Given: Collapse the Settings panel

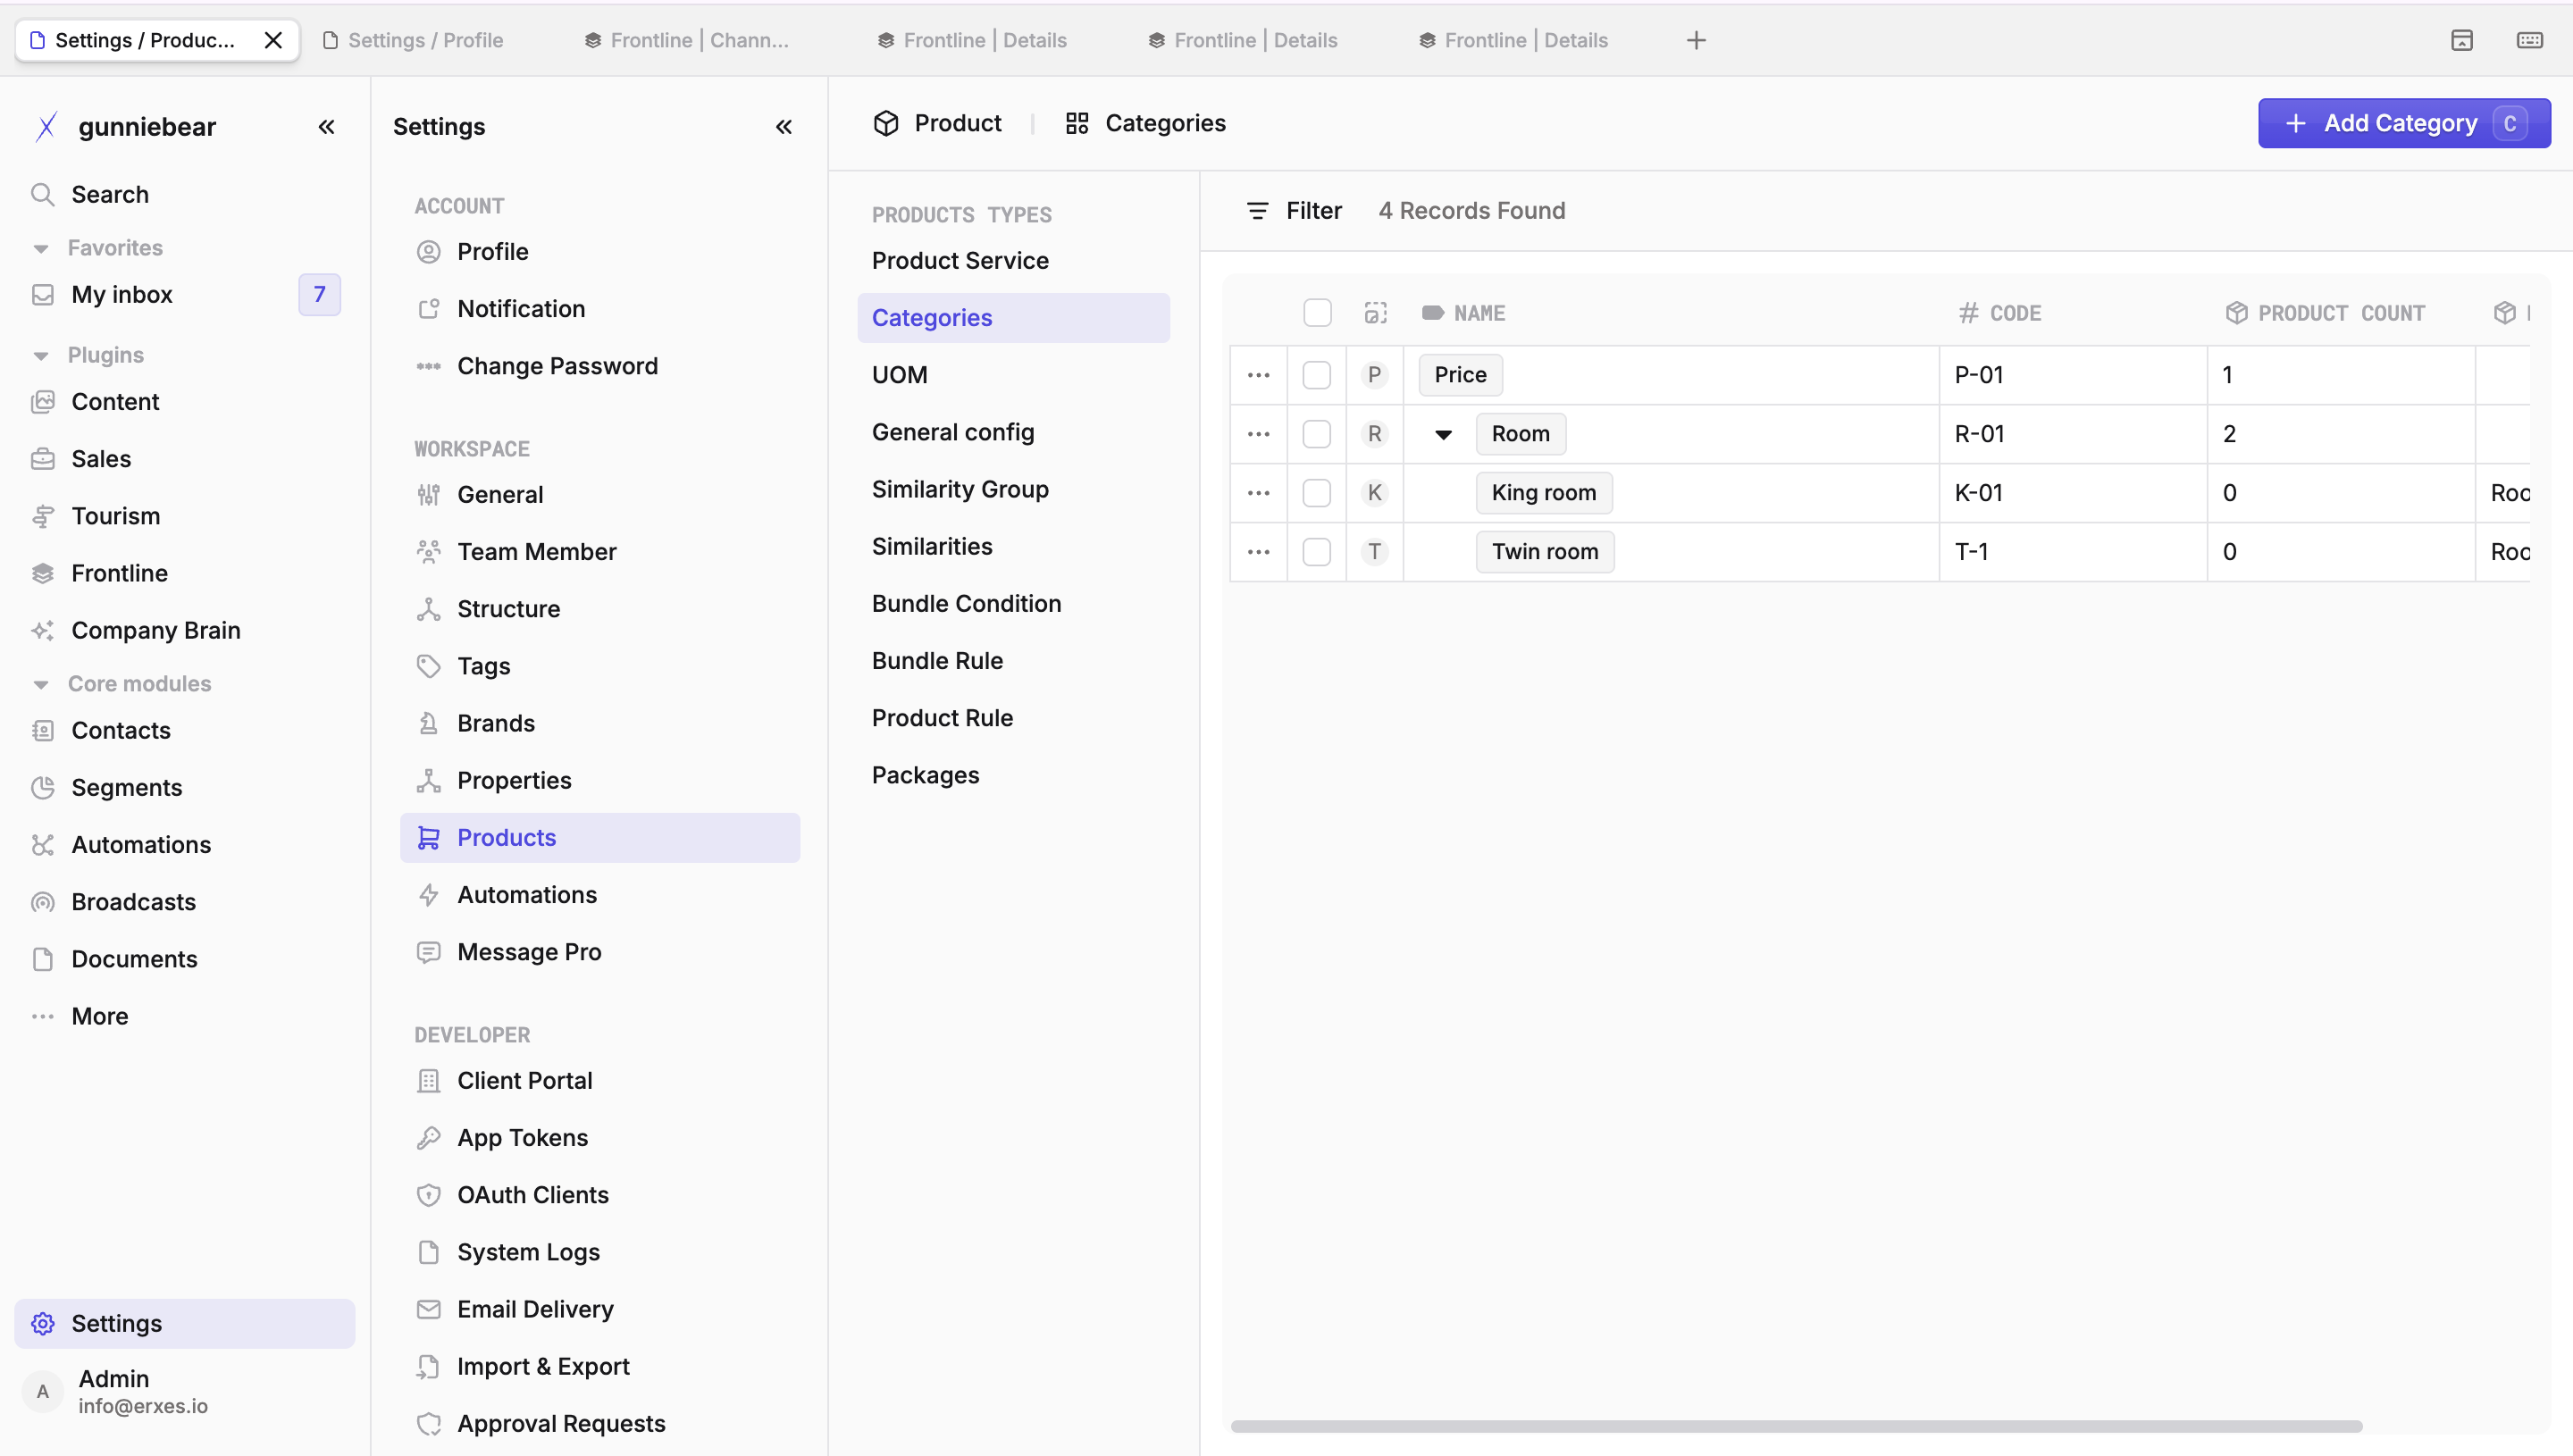Looking at the screenshot, I should 784,127.
